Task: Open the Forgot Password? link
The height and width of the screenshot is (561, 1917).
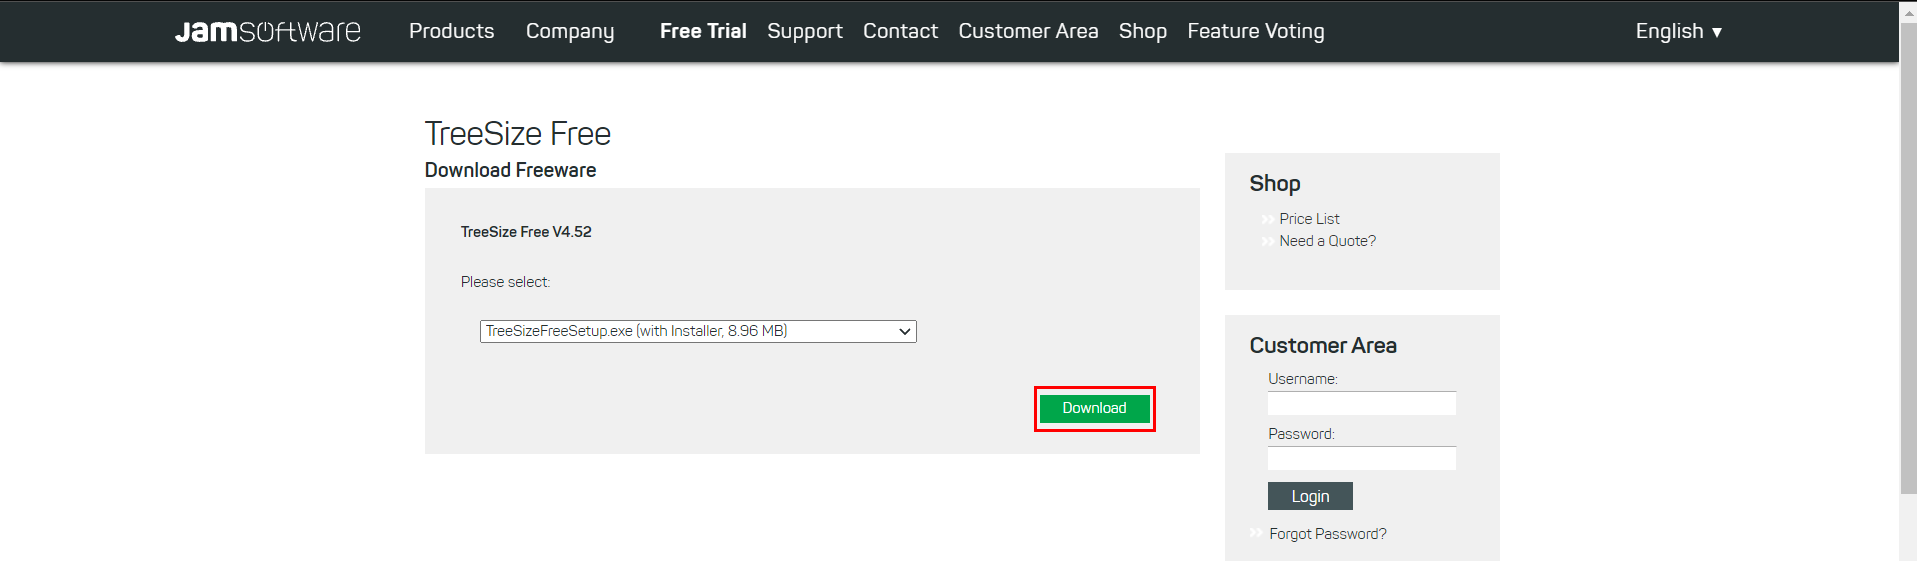Action: [1328, 534]
